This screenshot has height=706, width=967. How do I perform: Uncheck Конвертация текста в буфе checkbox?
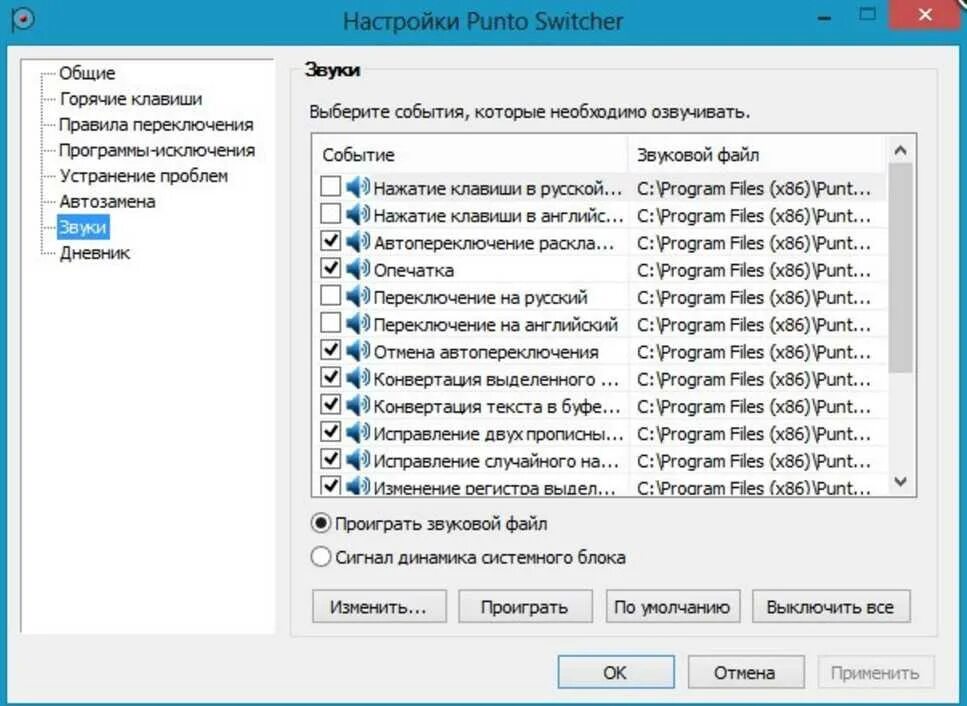pos(331,404)
